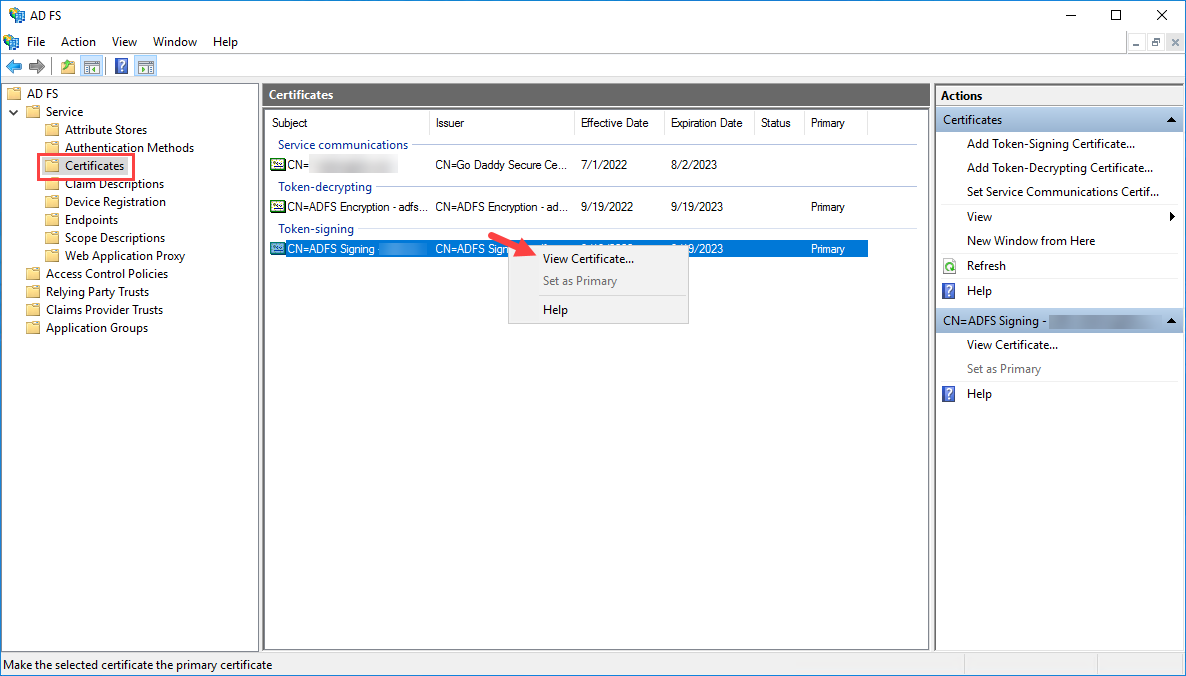Choose View Certificate... from context menu
Viewport: 1186px width, 676px height.
coord(588,258)
